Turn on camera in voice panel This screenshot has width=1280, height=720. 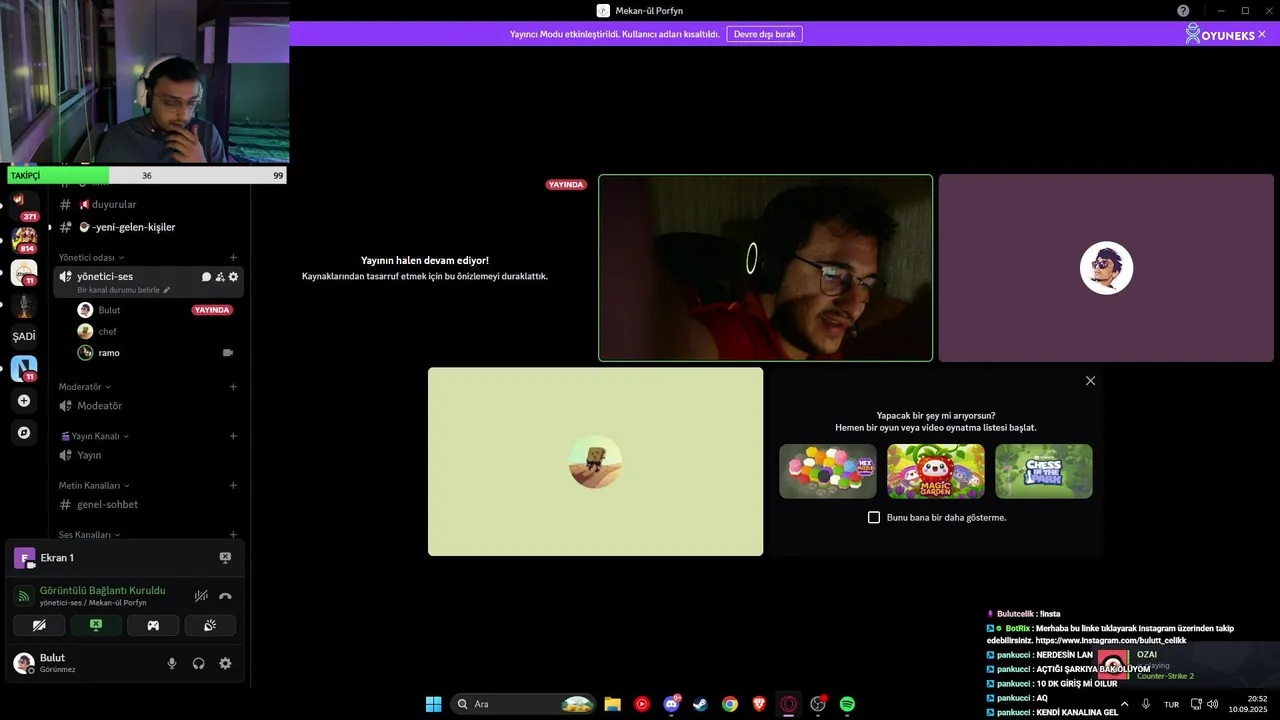click(x=39, y=625)
